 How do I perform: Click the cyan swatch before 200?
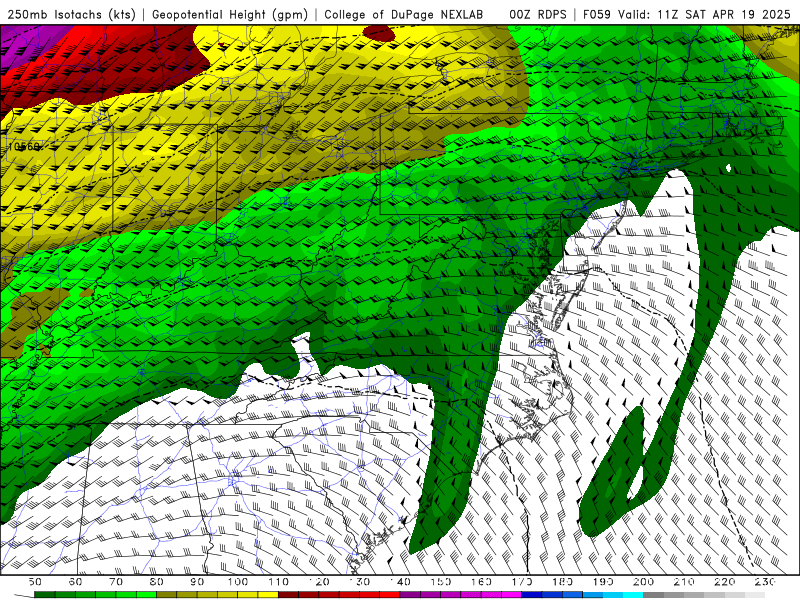(633, 595)
